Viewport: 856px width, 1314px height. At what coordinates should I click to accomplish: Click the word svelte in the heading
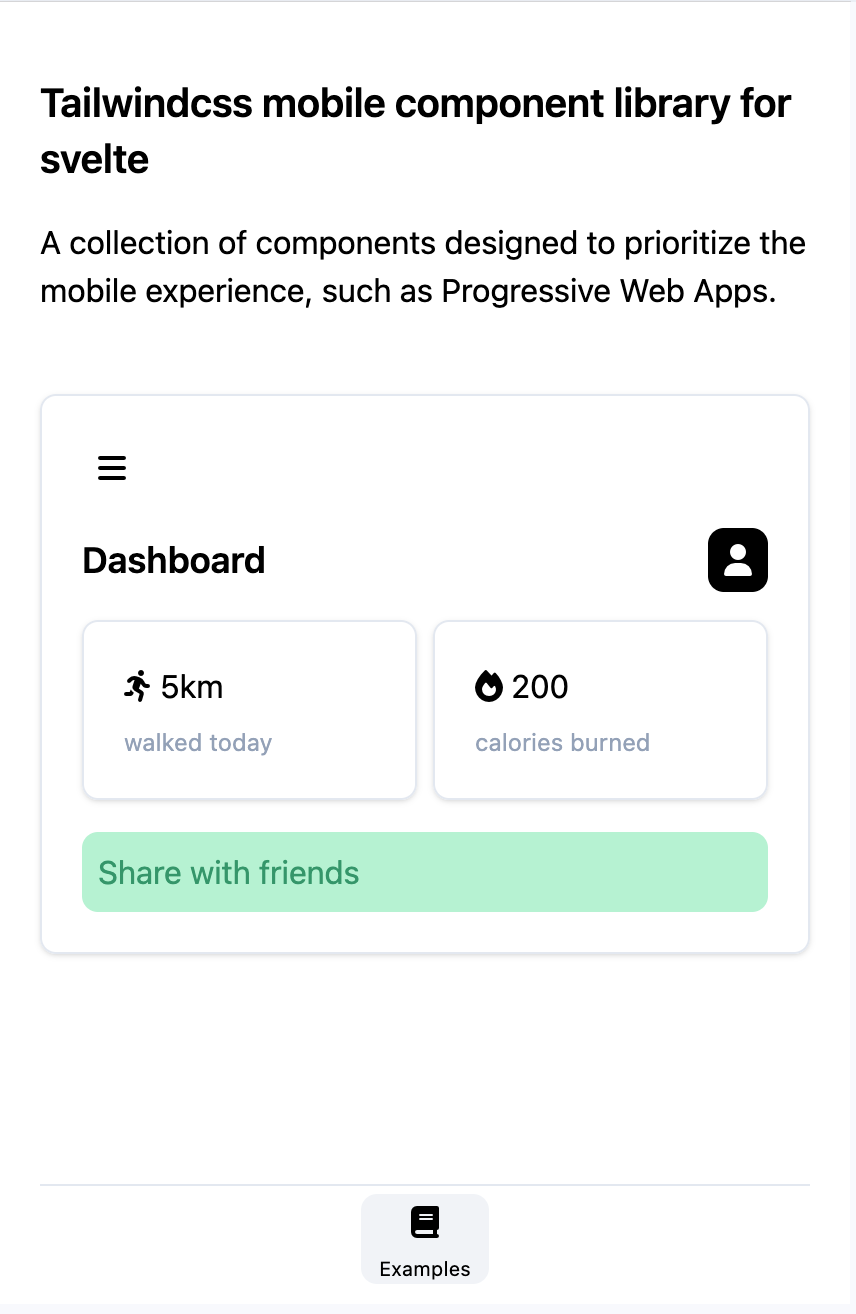pos(95,159)
